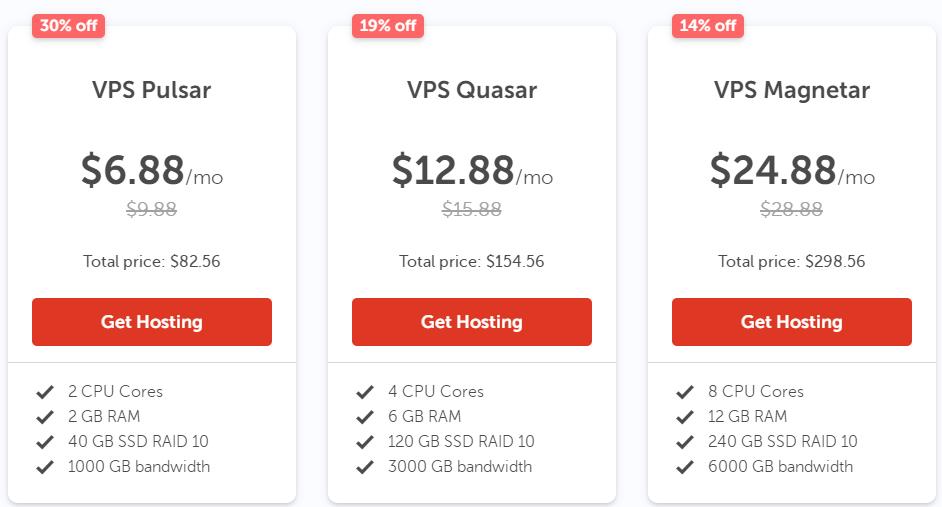This screenshot has height=507, width=942.
Task: Click checkmark icon beside 1000 GB bandwidth
Action: pos(44,467)
